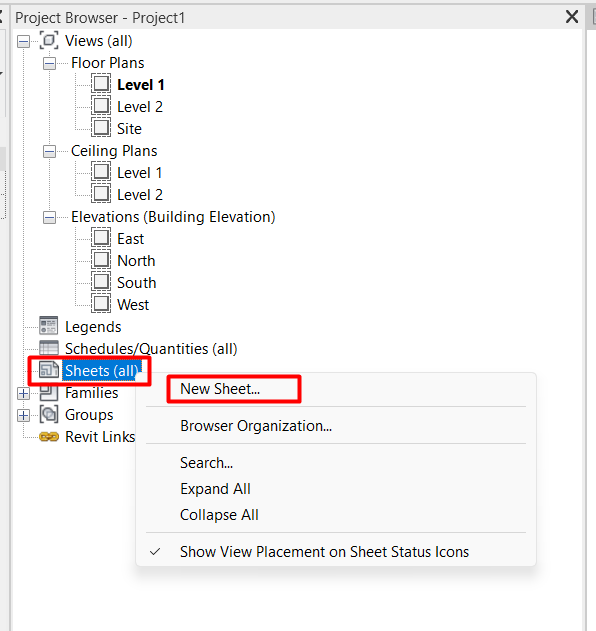Screen dimensions: 596x631
Task: Click the Groups icon
Action: (49, 414)
